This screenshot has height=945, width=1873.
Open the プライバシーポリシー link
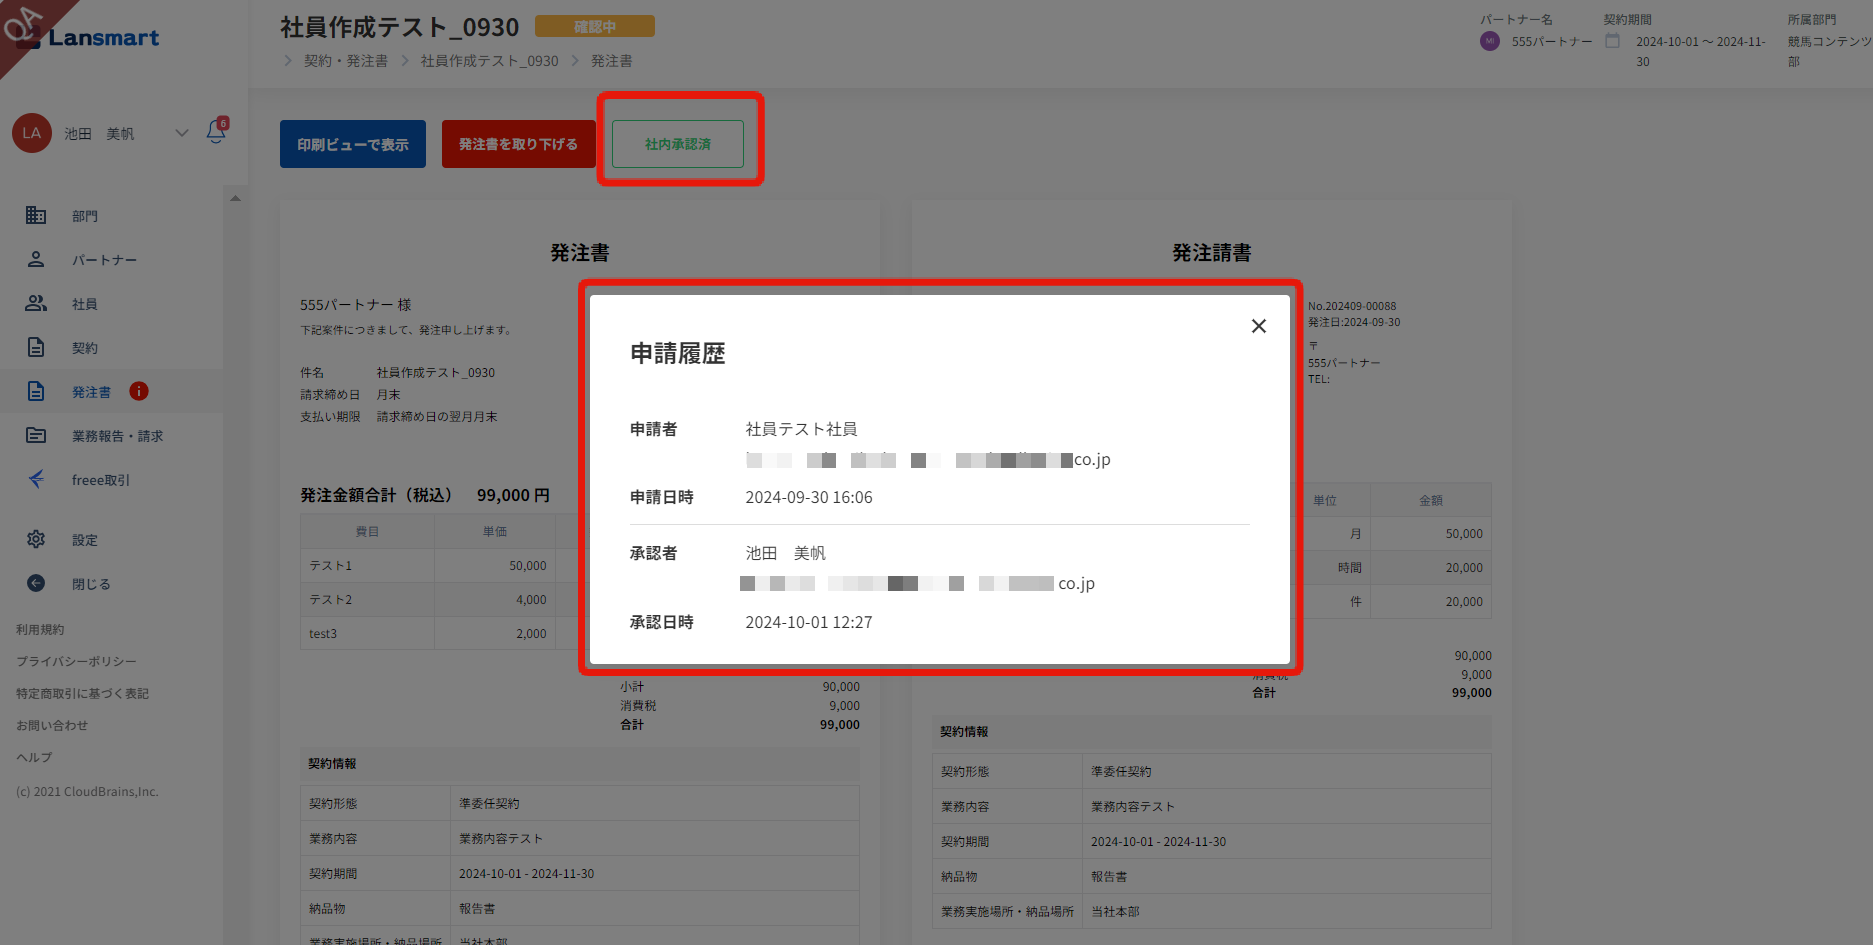click(x=76, y=662)
